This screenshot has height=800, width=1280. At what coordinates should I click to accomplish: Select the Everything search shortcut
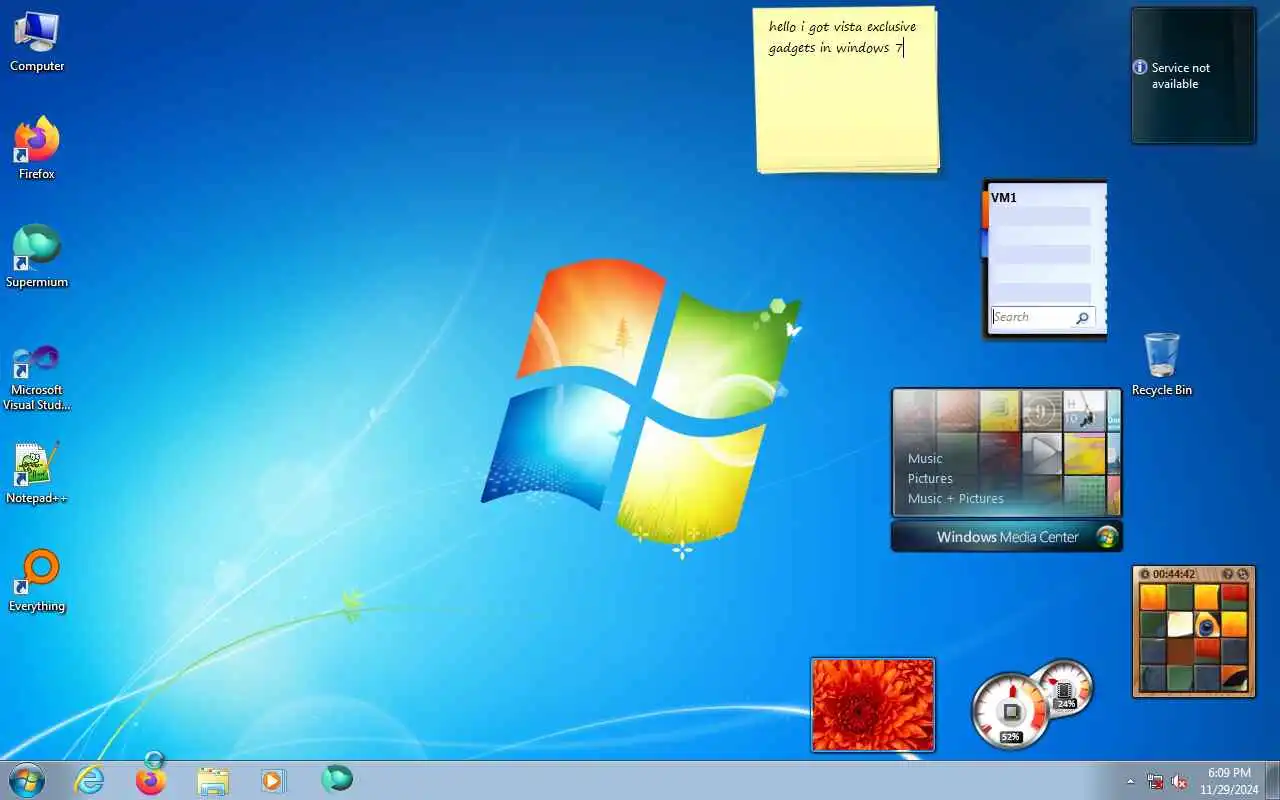[x=37, y=581]
